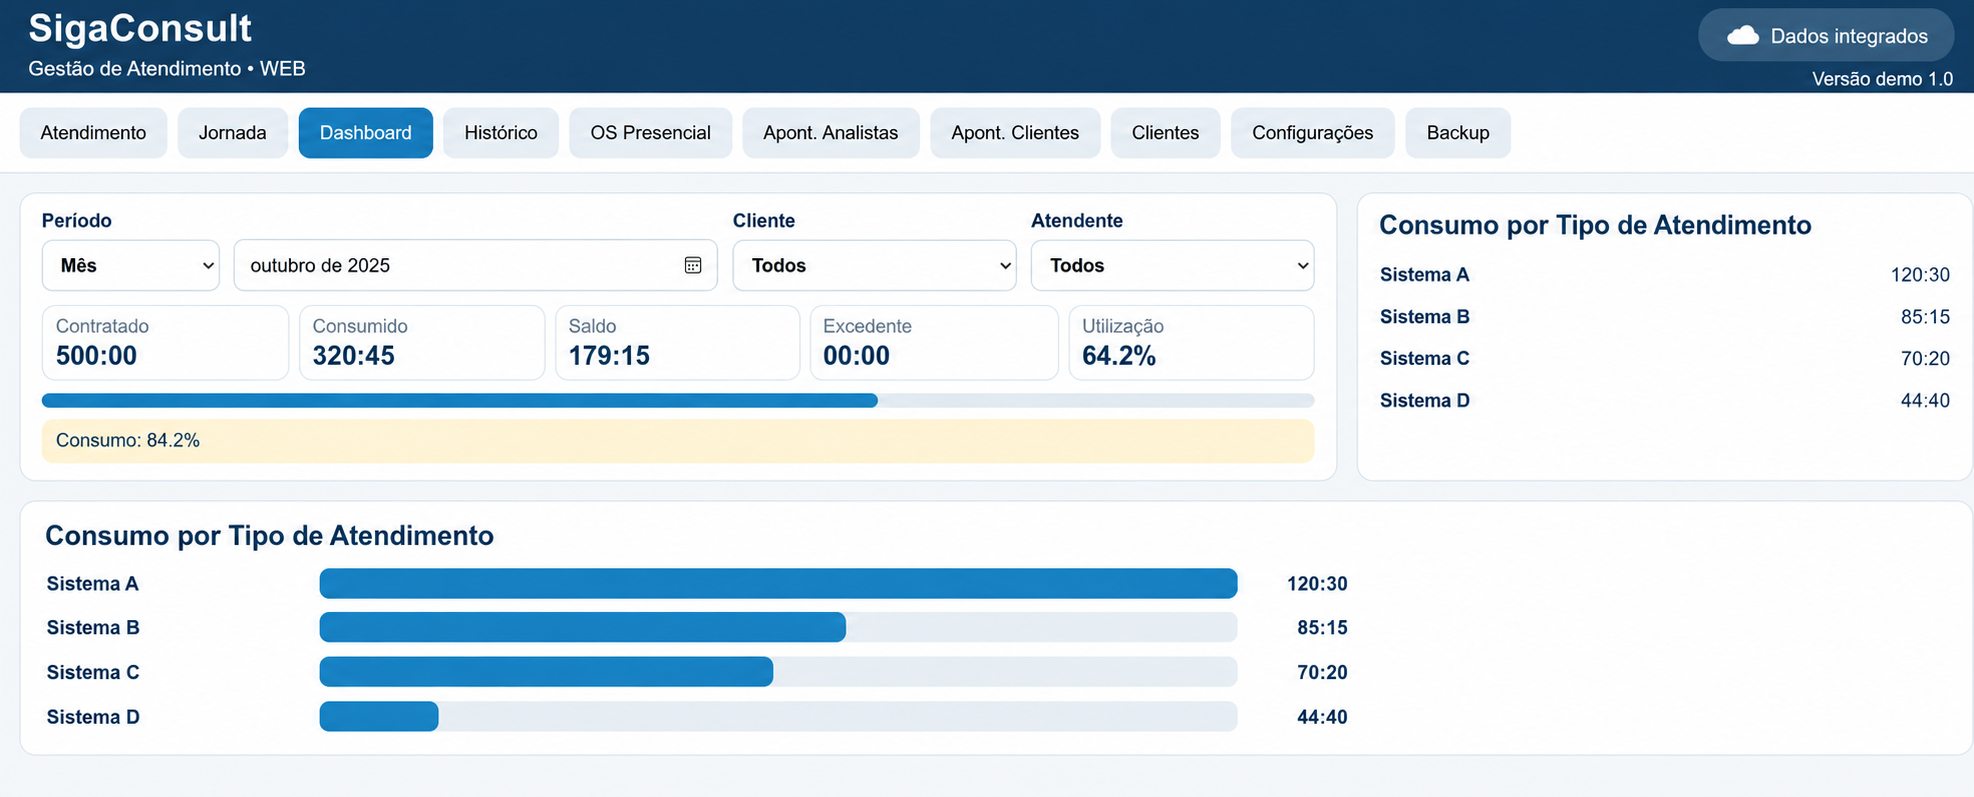This screenshot has width=1974, height=797.
Task: Click the Dados integrados button
Action: [x=1826, y=36]
